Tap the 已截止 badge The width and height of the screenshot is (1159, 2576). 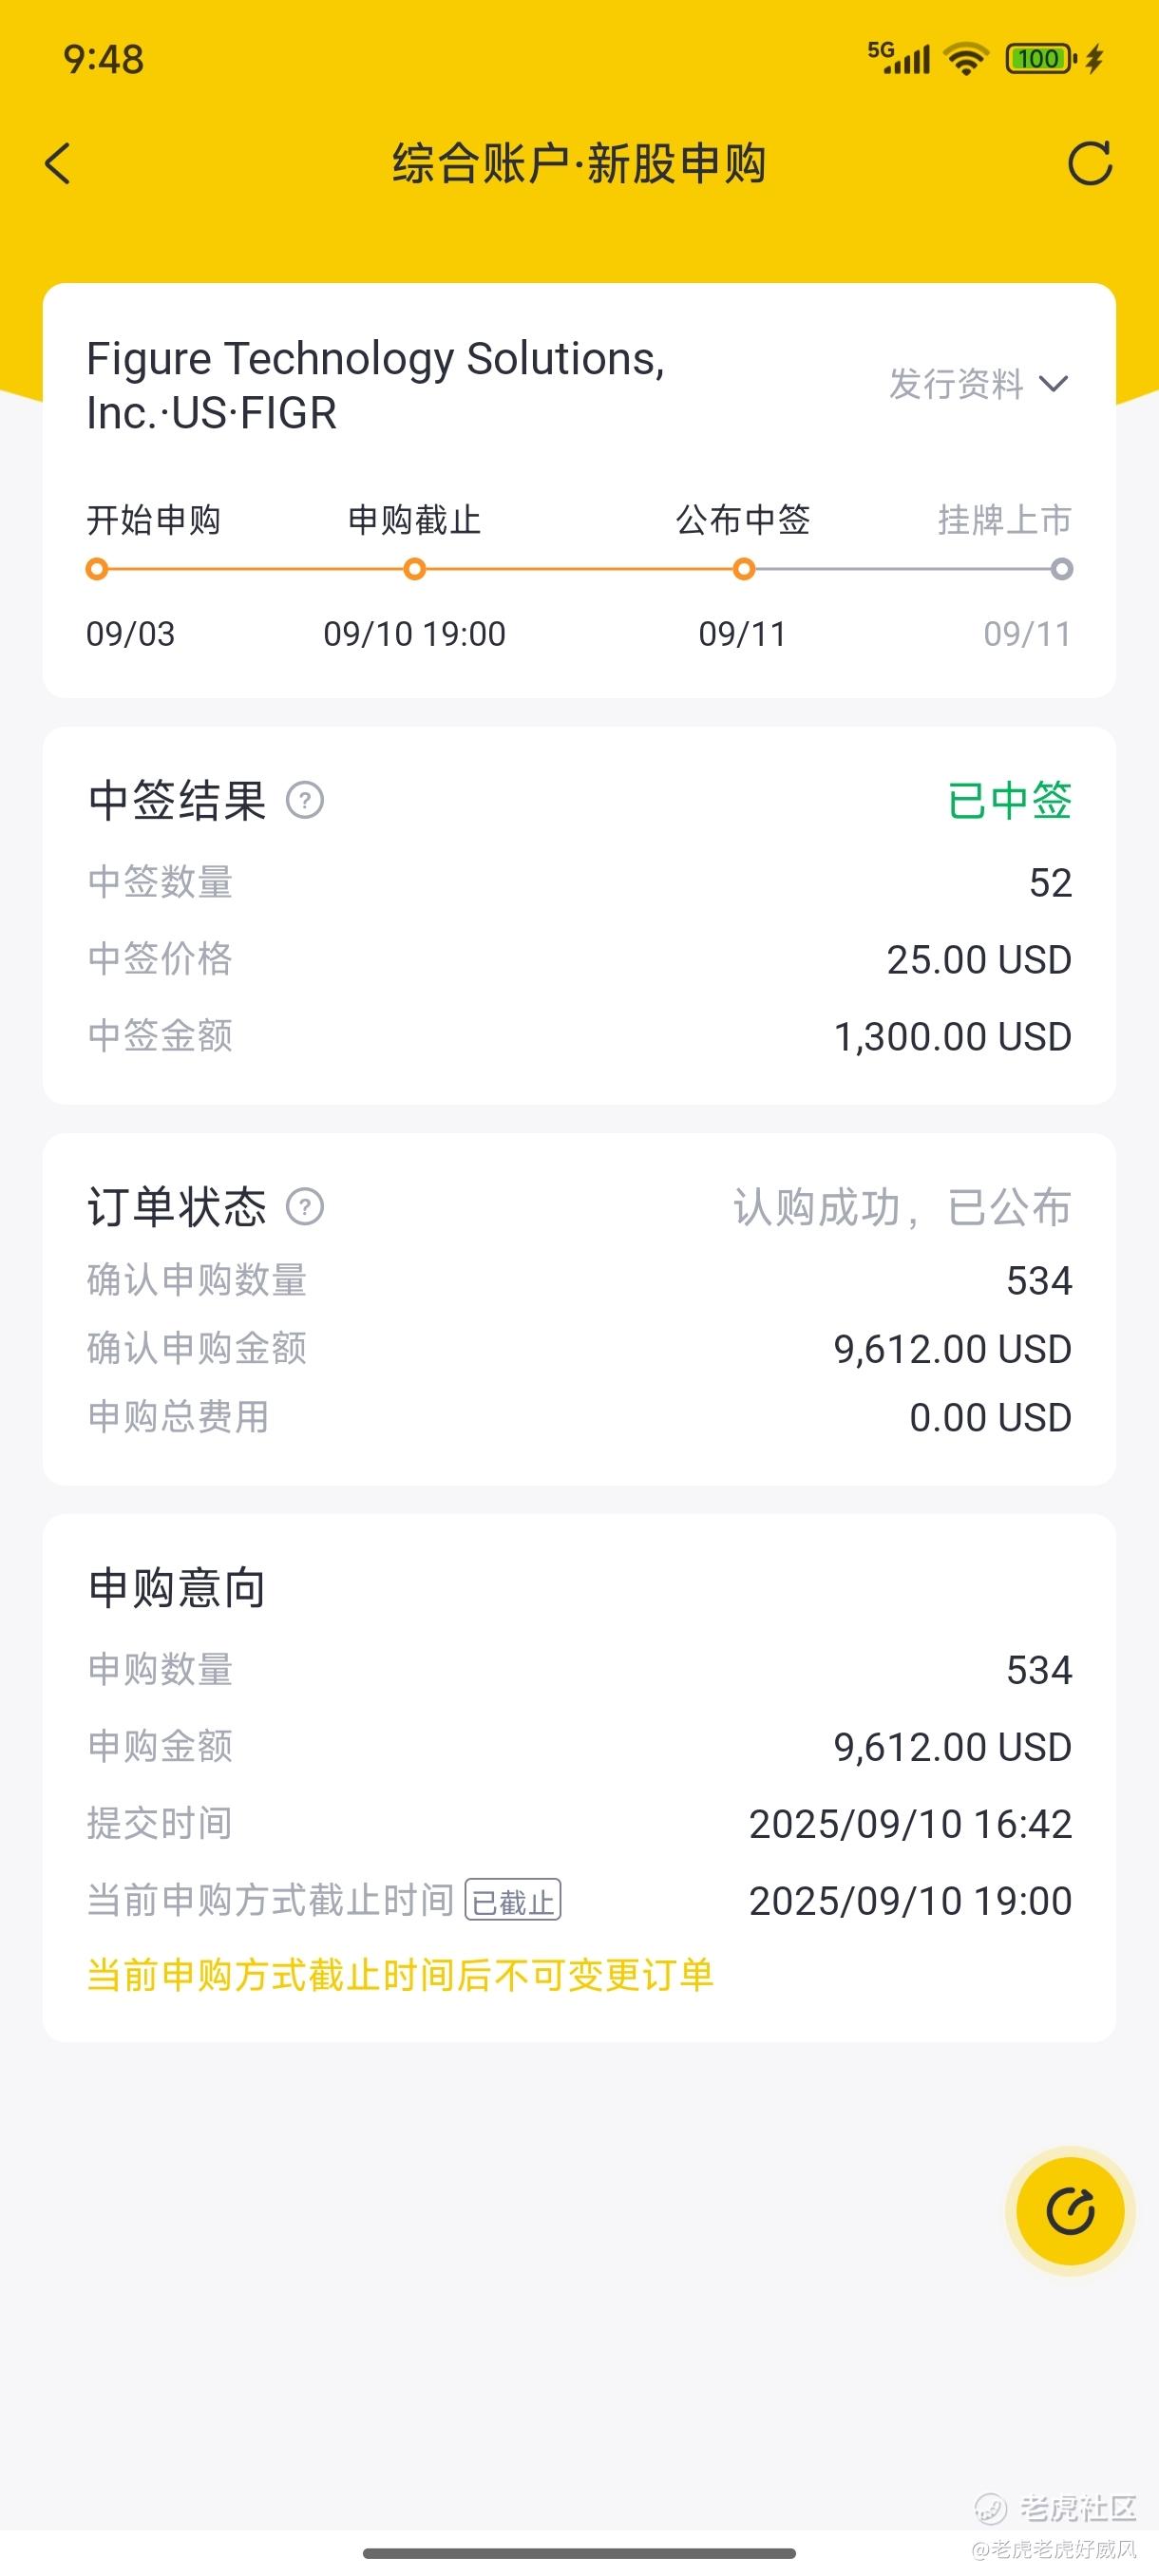(x=512, y=1900)
